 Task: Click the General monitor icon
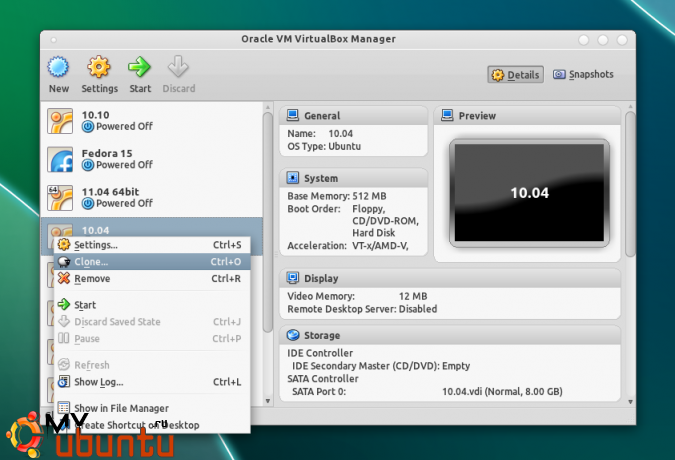pos(293,115)
